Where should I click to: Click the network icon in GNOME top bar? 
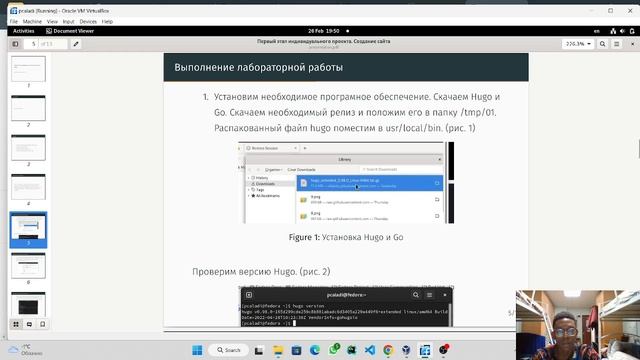pyautogui.click(x=613, y=31)
